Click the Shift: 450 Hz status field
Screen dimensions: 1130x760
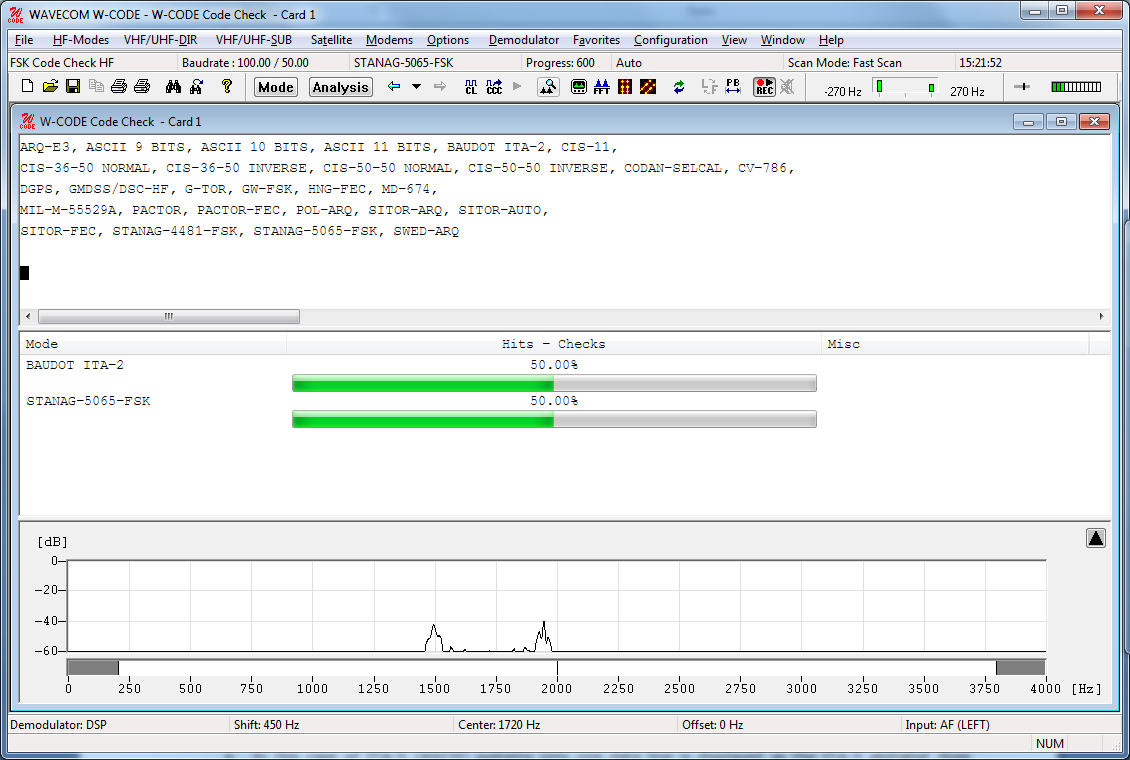pyautogui.click(x=341, y=725)
